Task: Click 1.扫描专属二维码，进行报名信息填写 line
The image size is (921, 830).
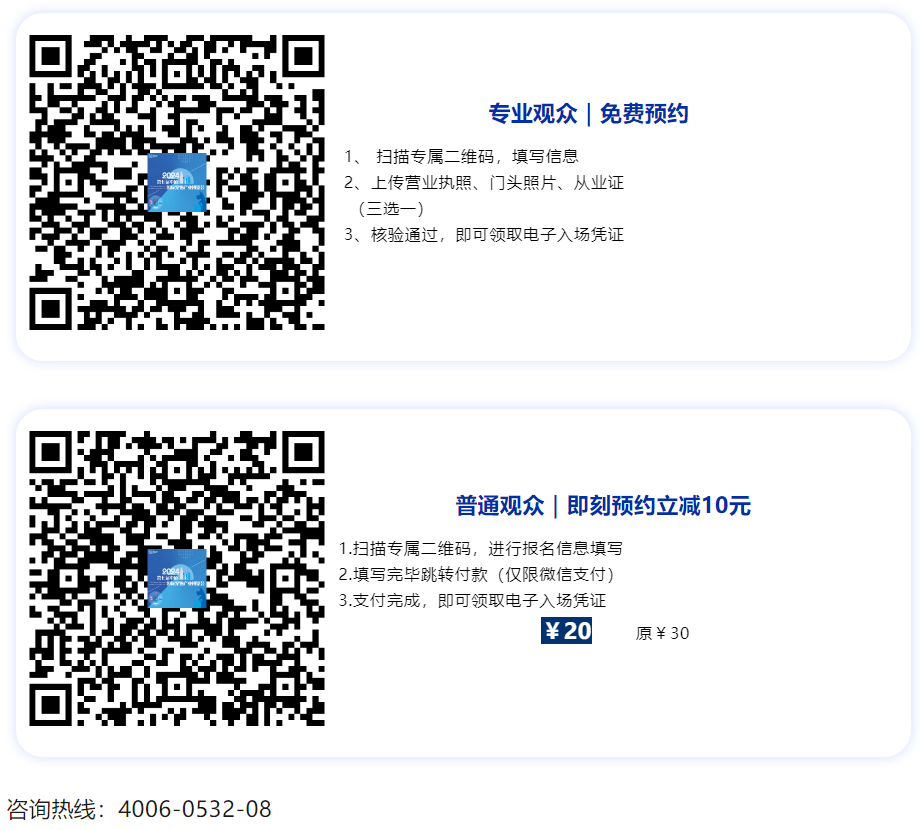Action: click(480, 549)
